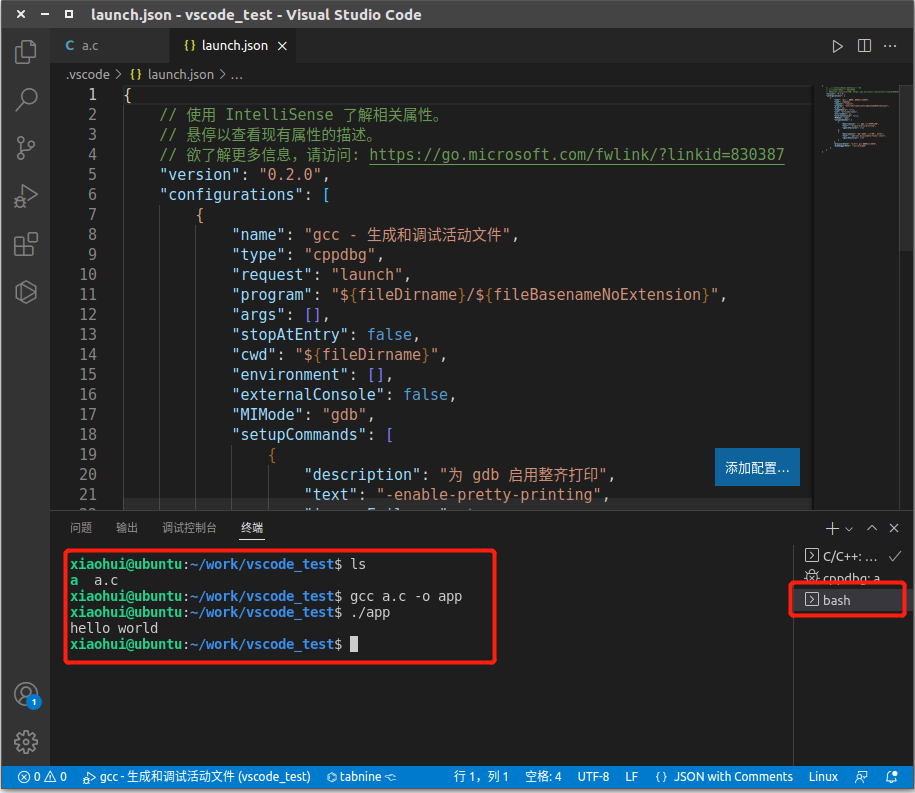Image resolution: width=915 pixels, height=793 pixels.
Task: Click the 添加配置... button
Action: pyautogui.click(x=757, y=467)
